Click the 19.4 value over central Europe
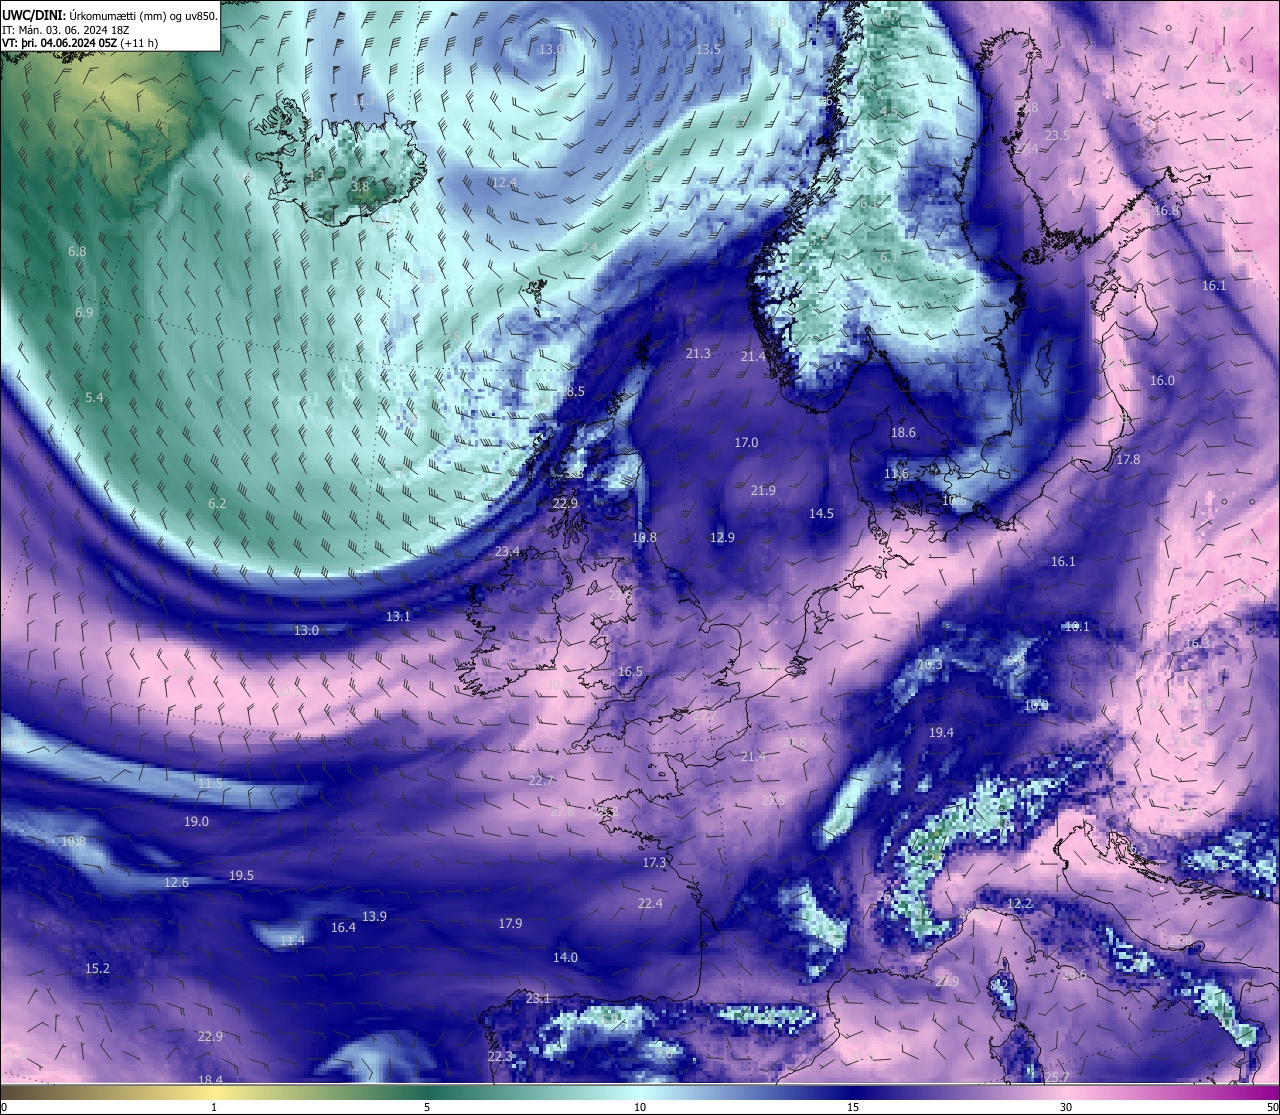1280x1115 pixels. click(941, 733)
